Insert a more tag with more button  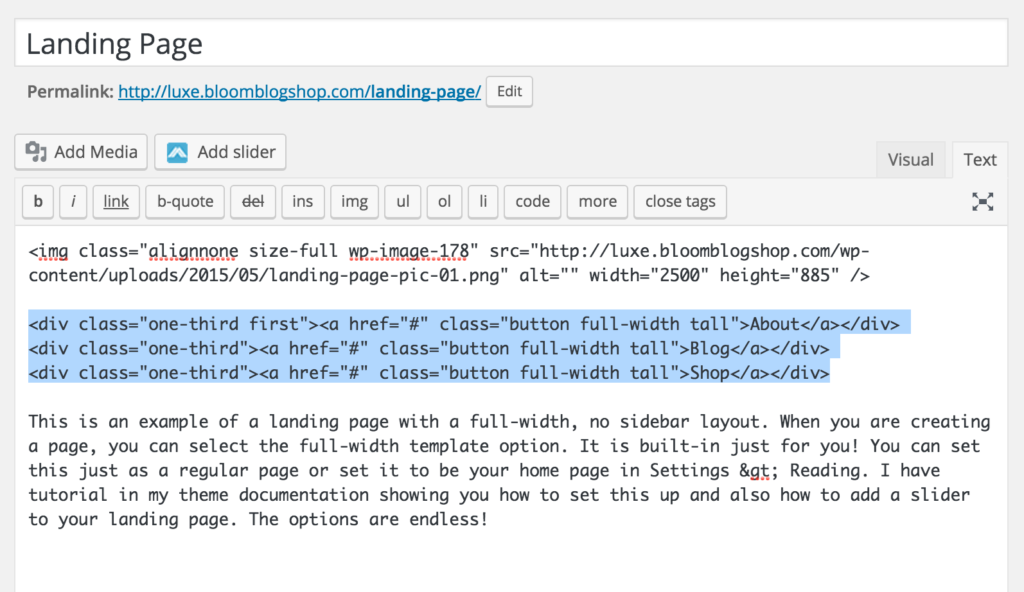coord(597,201)
